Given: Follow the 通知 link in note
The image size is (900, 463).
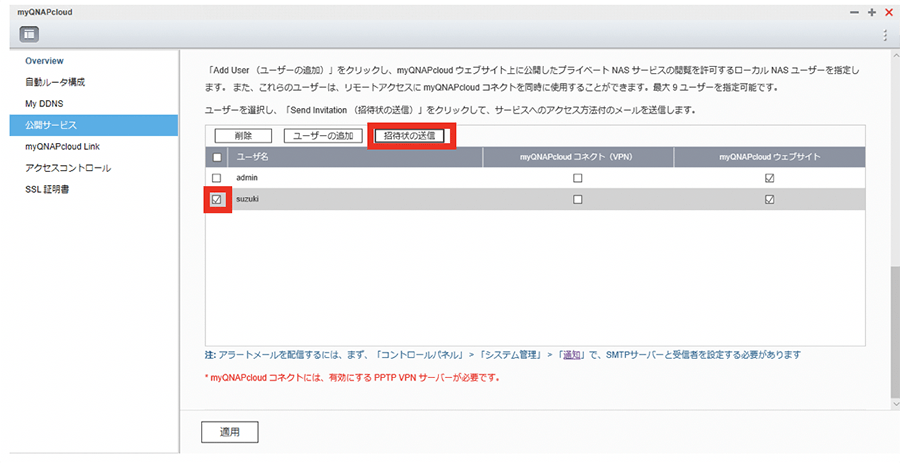Looking at the screenshot, I should (x=571, y=355).
